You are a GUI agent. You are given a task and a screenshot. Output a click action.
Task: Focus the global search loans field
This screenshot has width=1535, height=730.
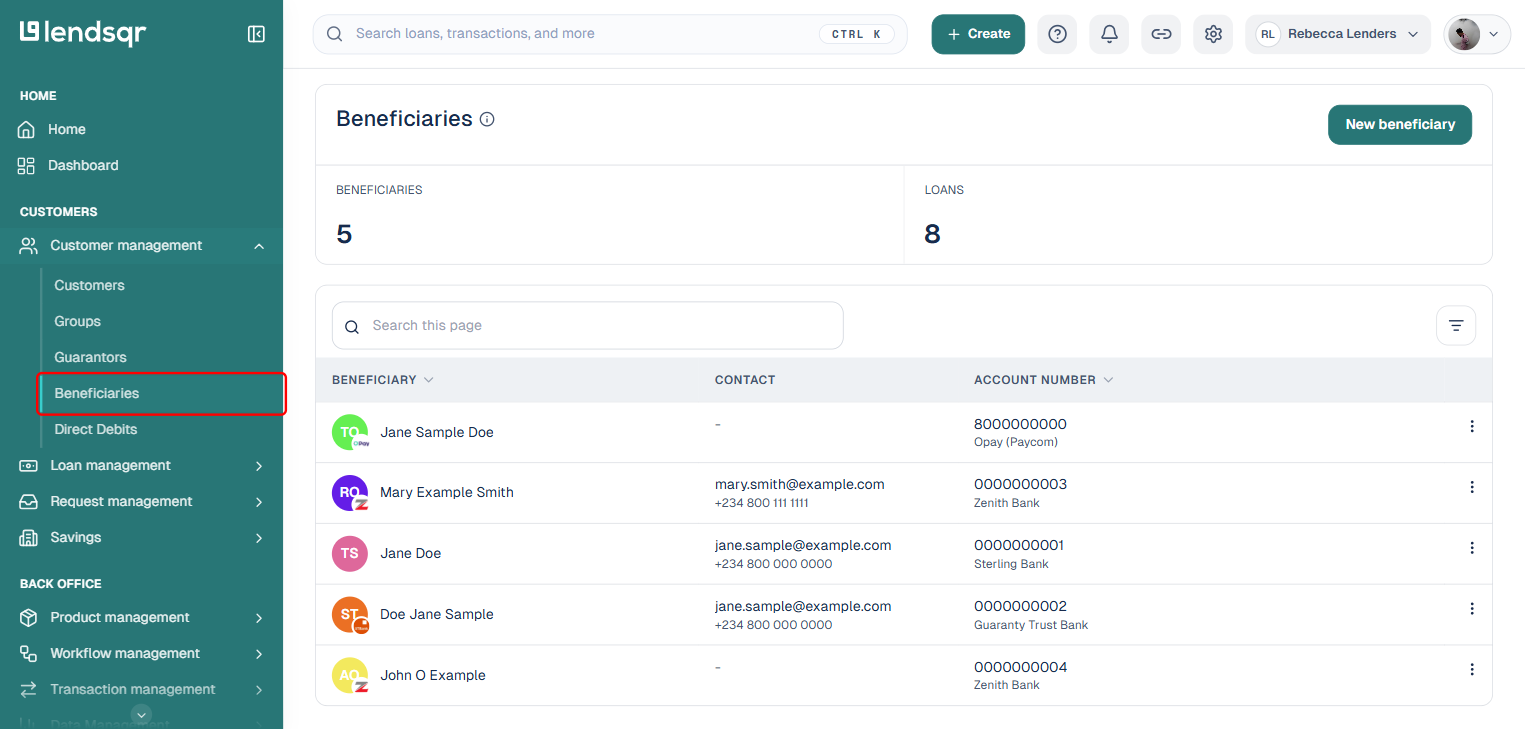tap(610, 34)
